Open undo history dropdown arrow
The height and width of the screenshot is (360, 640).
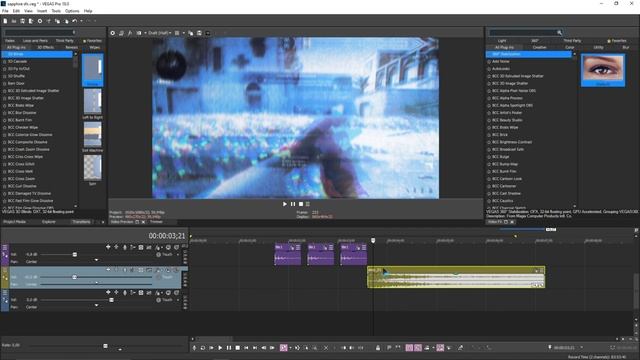coord(81,21)
